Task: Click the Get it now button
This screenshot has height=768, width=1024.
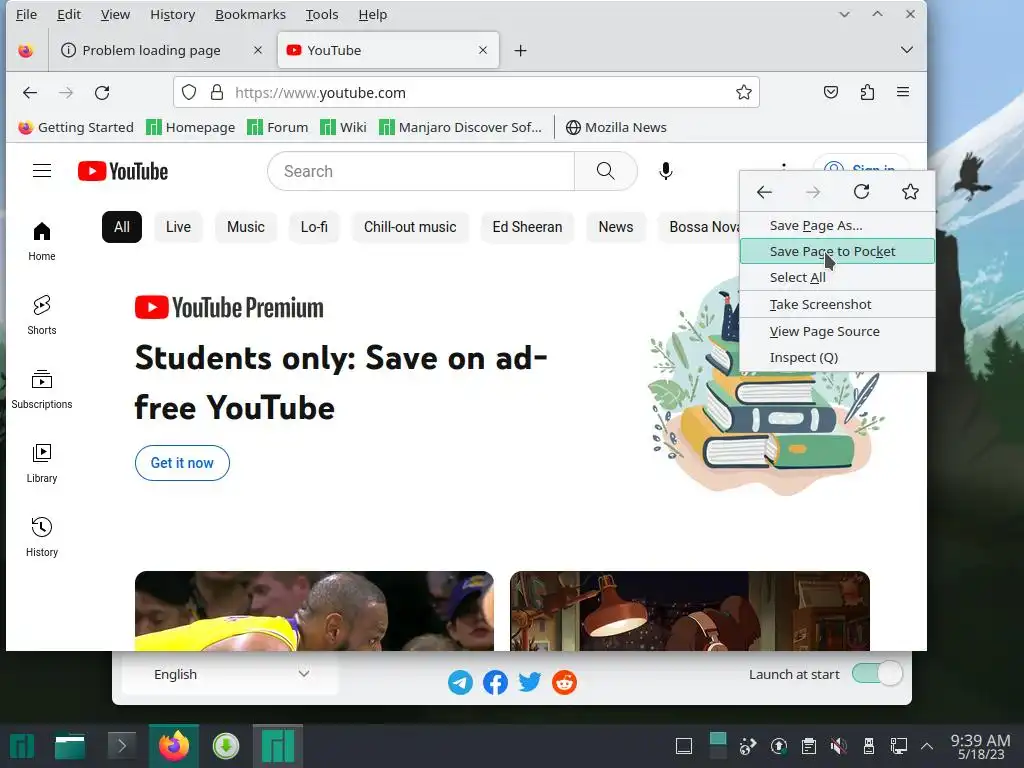Action: pos(182,463)
